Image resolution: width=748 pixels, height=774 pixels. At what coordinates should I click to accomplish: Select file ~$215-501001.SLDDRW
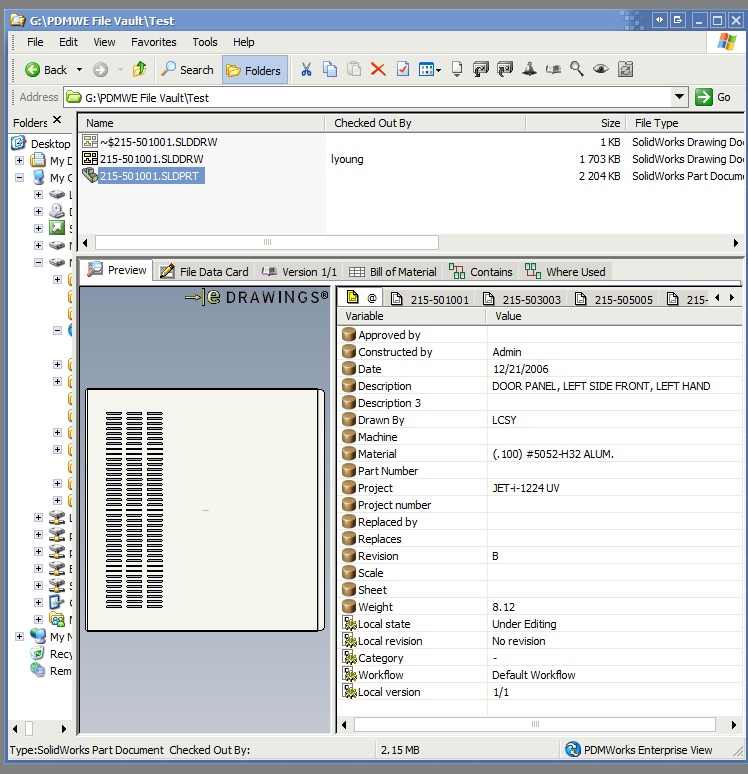coord(158,142)
